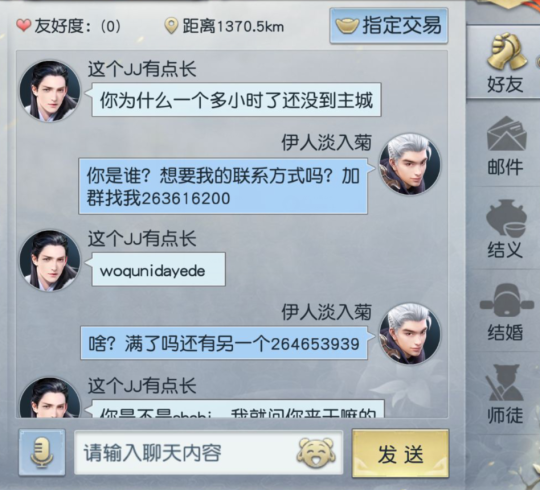
Task: Click second silver-haired avatar near 264653939 message
Action: [409, 333]
